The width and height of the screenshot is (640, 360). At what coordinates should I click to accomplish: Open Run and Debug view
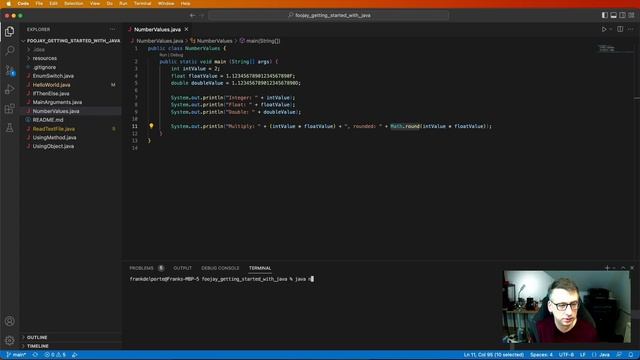tap(9, 89)
